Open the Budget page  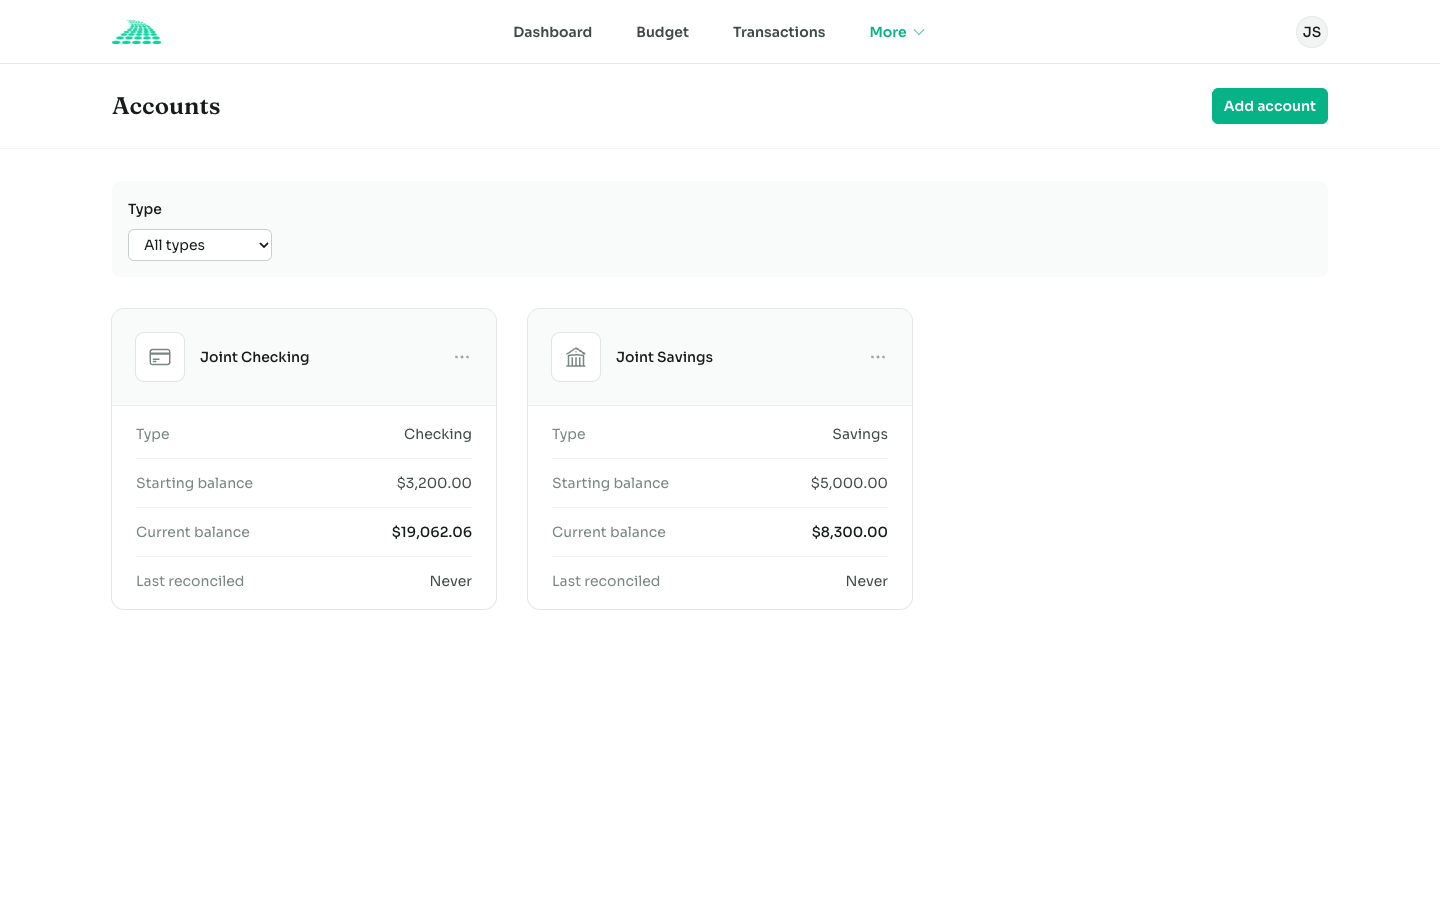tap(662, 32)
